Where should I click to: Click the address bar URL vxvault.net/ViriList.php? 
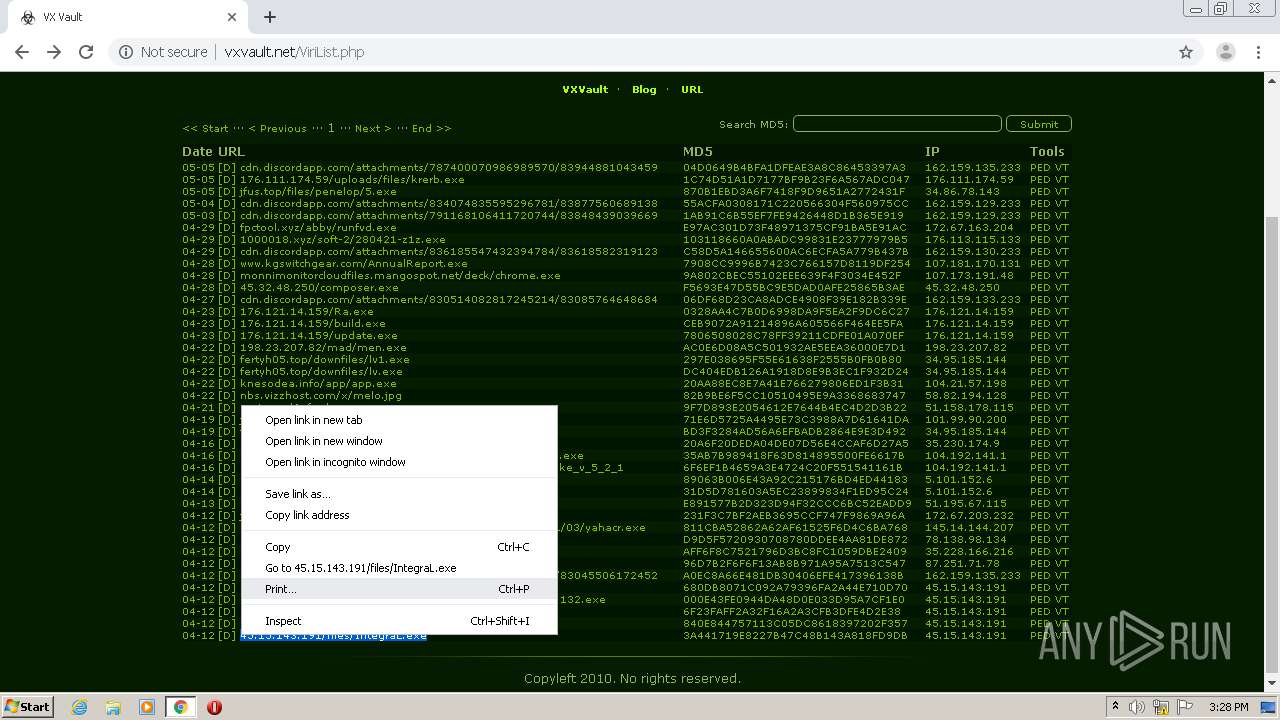coord(294,52)
